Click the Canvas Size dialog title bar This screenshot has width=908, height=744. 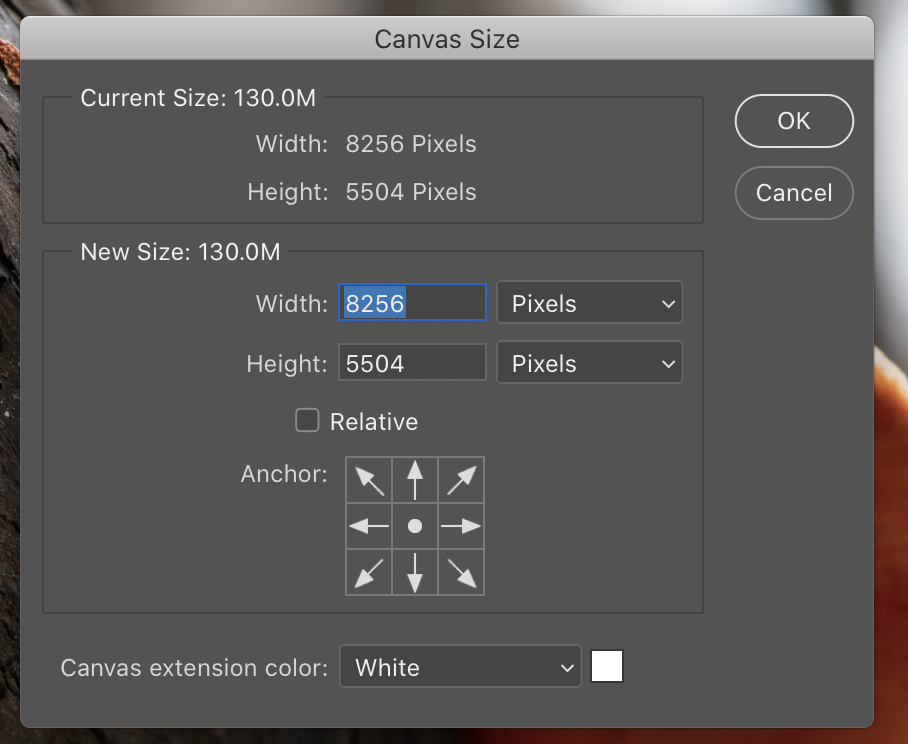(447, 40)
